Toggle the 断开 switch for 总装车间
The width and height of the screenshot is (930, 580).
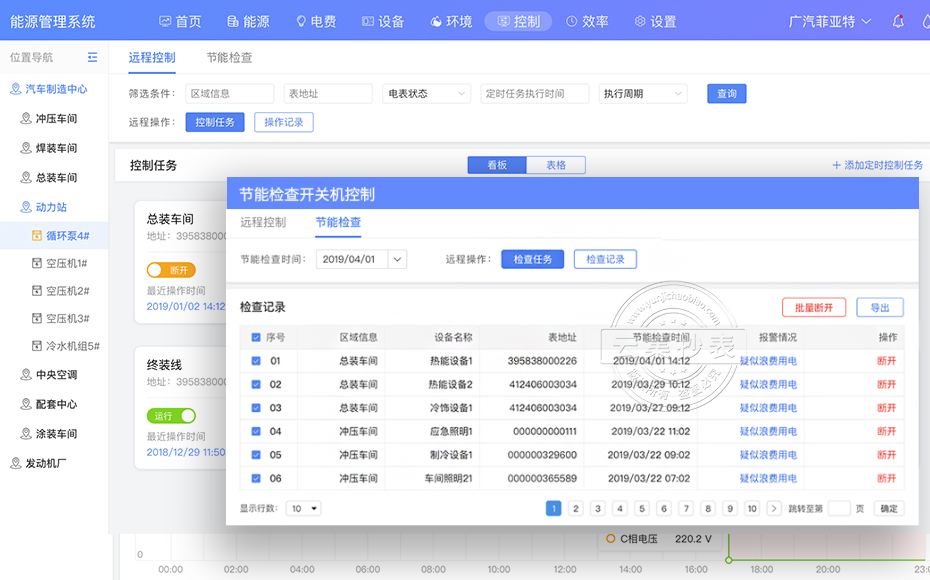[170, 270]
